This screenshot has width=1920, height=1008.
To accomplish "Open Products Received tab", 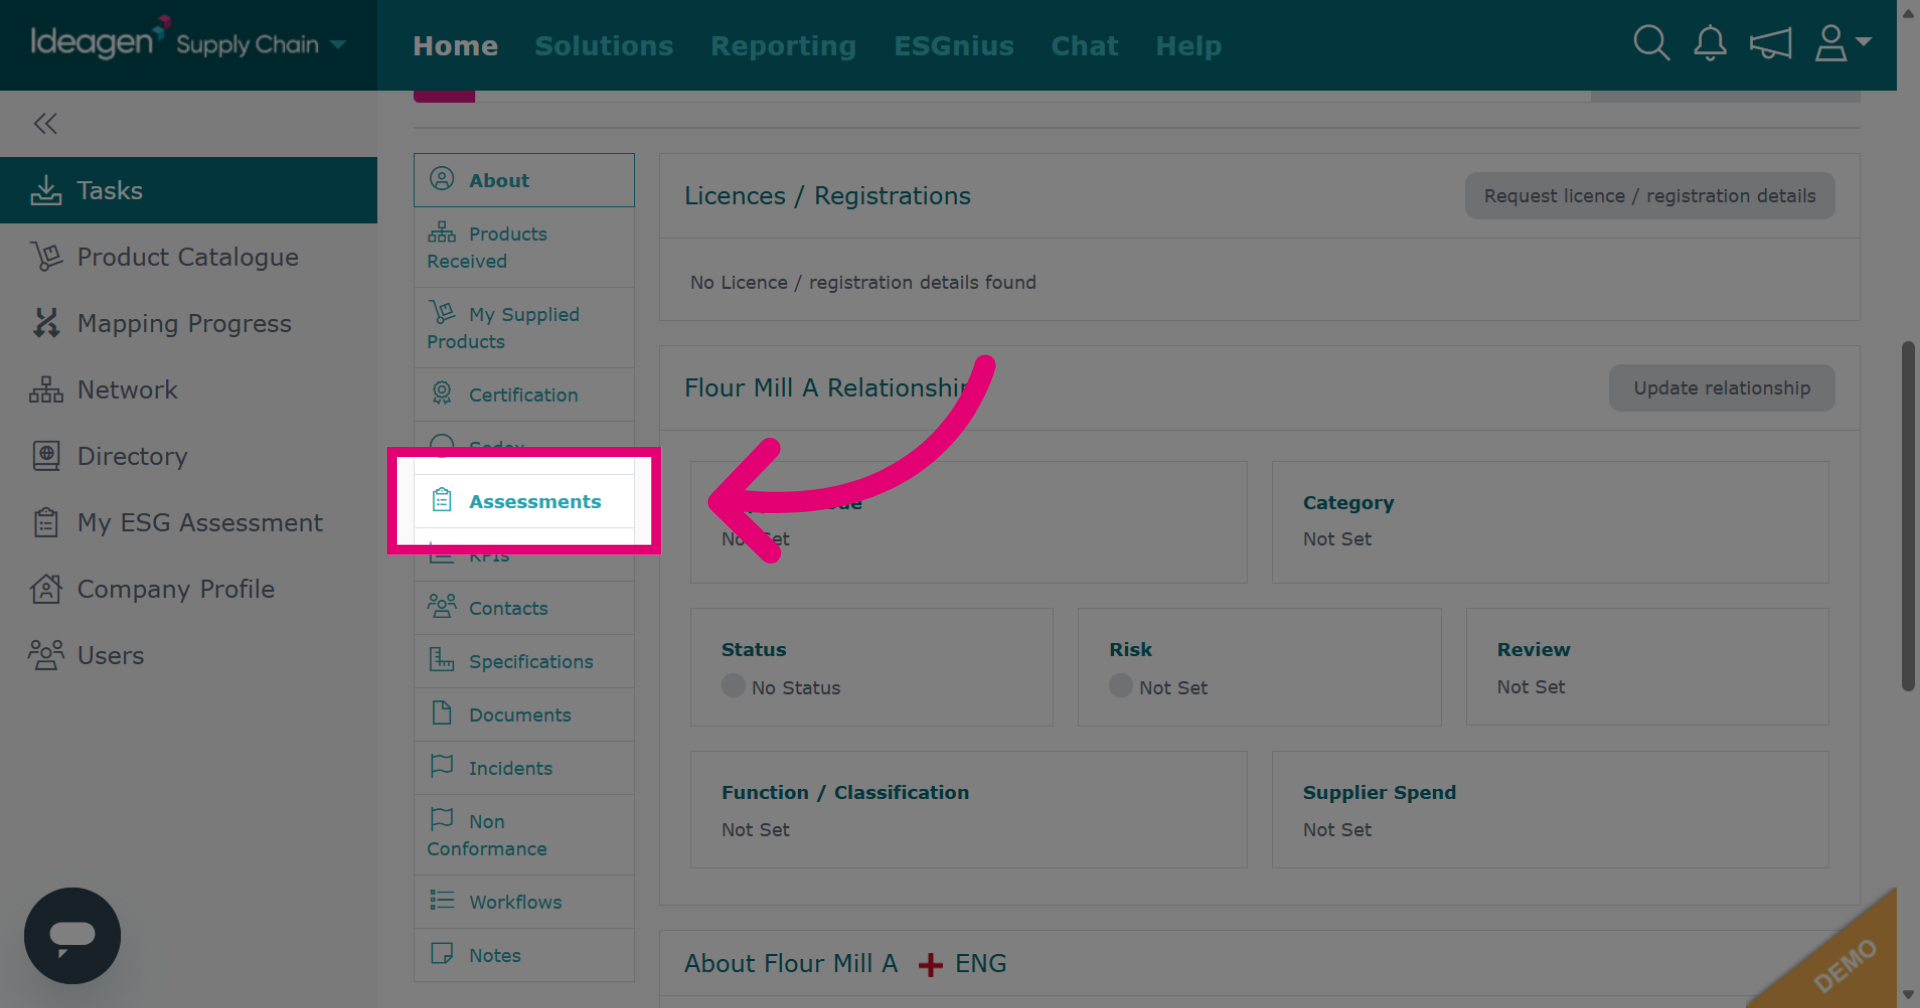I will [524, 247].
